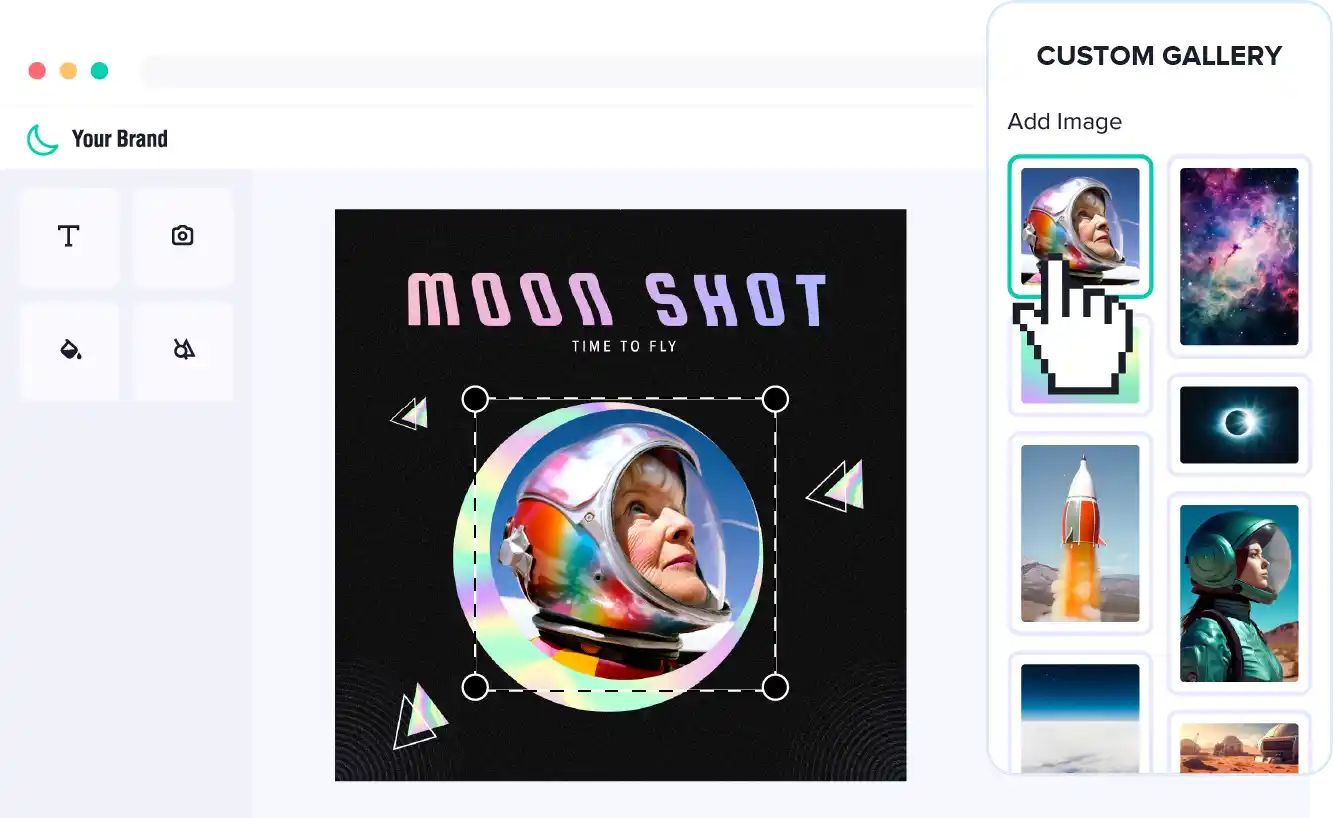Click the bottom-right selection resize handle

(775, 687)
